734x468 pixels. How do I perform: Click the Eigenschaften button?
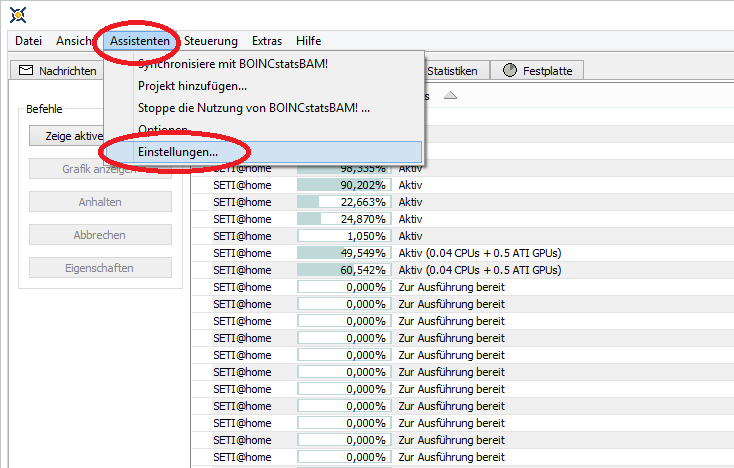100,268
